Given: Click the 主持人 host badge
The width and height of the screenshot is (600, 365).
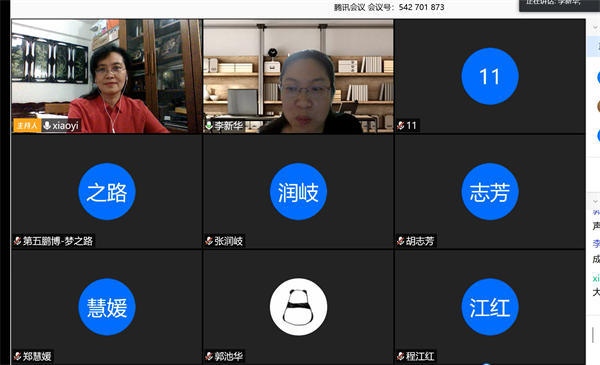Looking at the screenshot, I should (x=27, y=125).
